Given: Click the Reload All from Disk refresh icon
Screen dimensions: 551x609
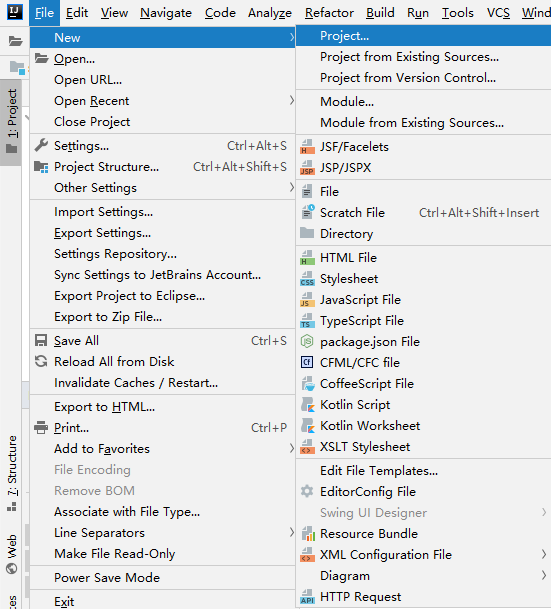Looking at the screenshot, I should pos(41,362).
